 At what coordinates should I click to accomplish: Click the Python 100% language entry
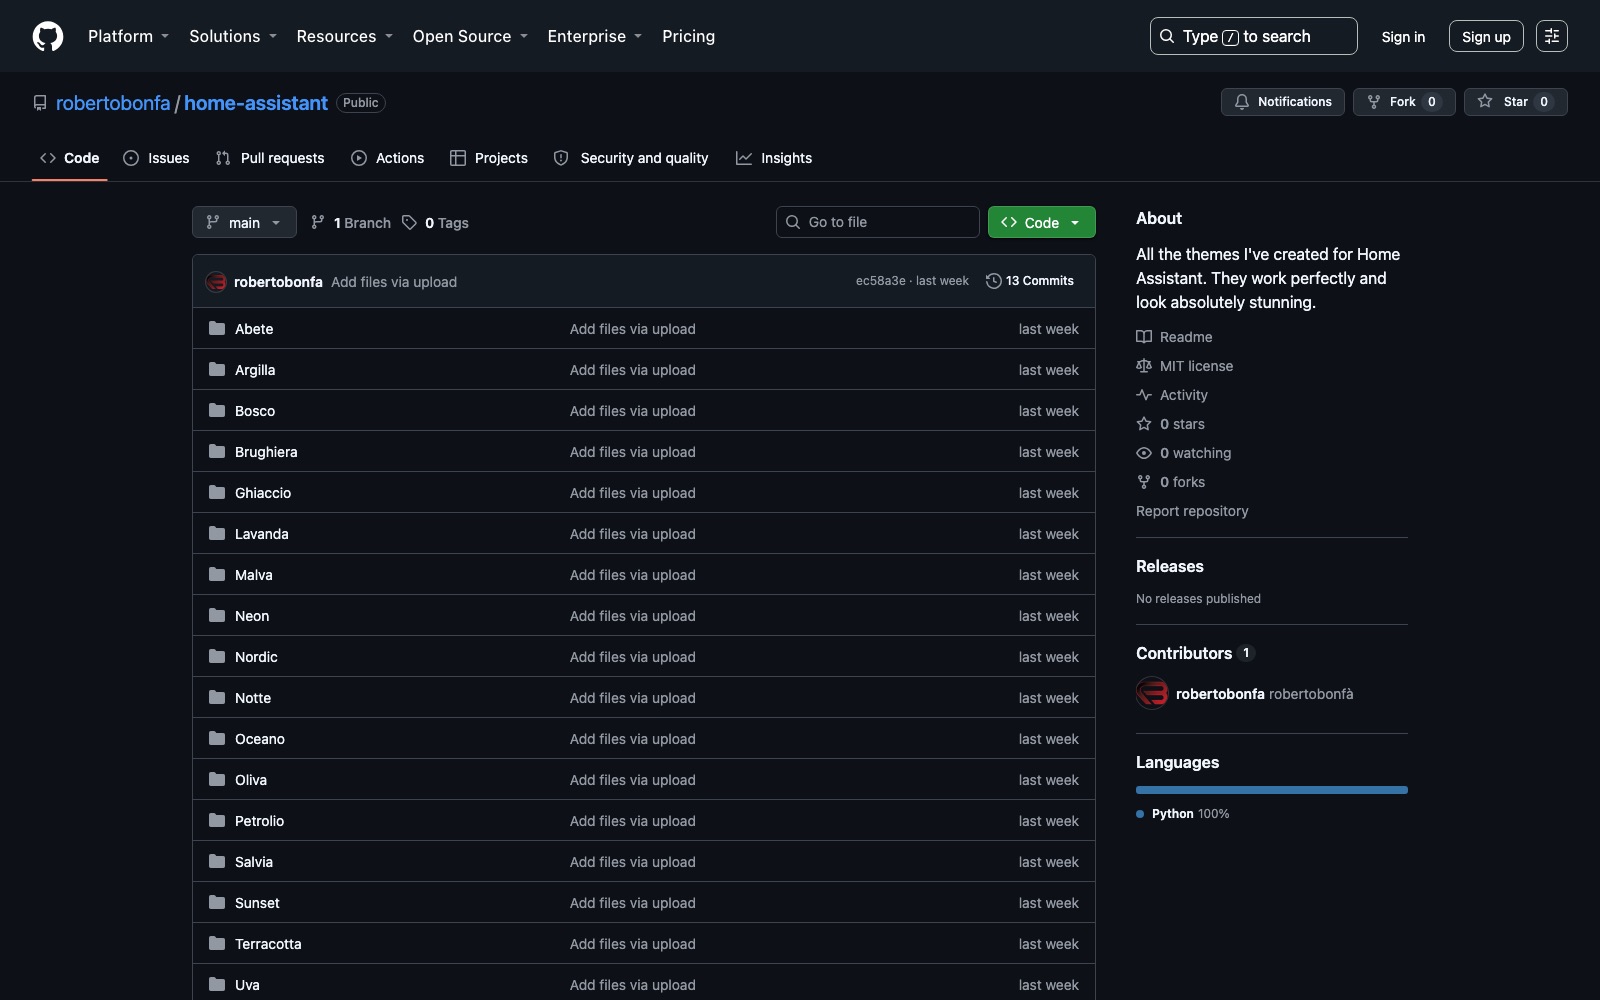coord(1183,814)
